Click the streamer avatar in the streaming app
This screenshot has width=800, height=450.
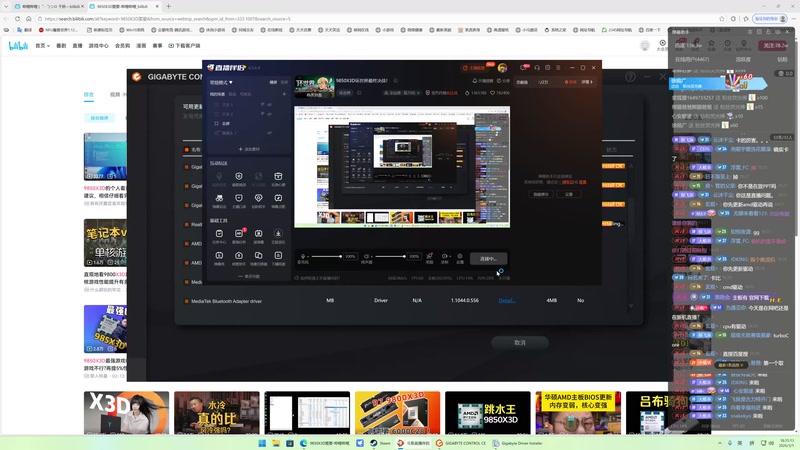point(502,67)
